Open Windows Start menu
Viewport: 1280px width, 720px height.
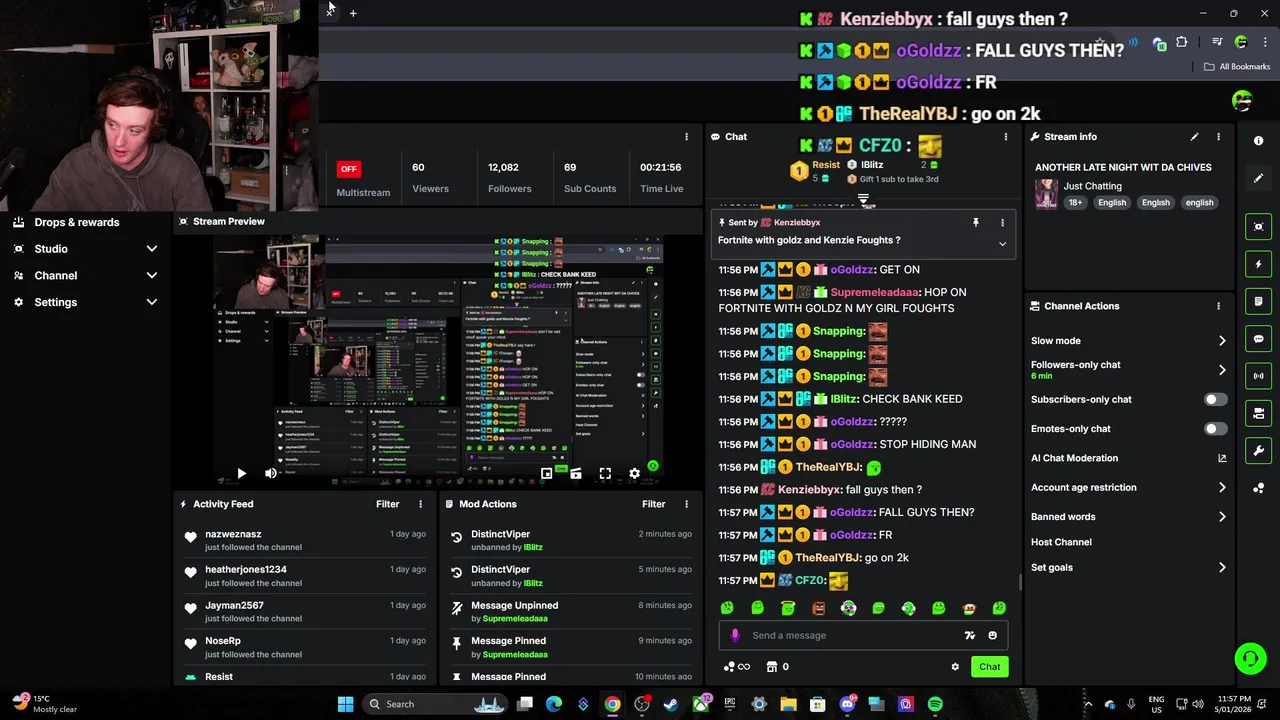[345, 704]
